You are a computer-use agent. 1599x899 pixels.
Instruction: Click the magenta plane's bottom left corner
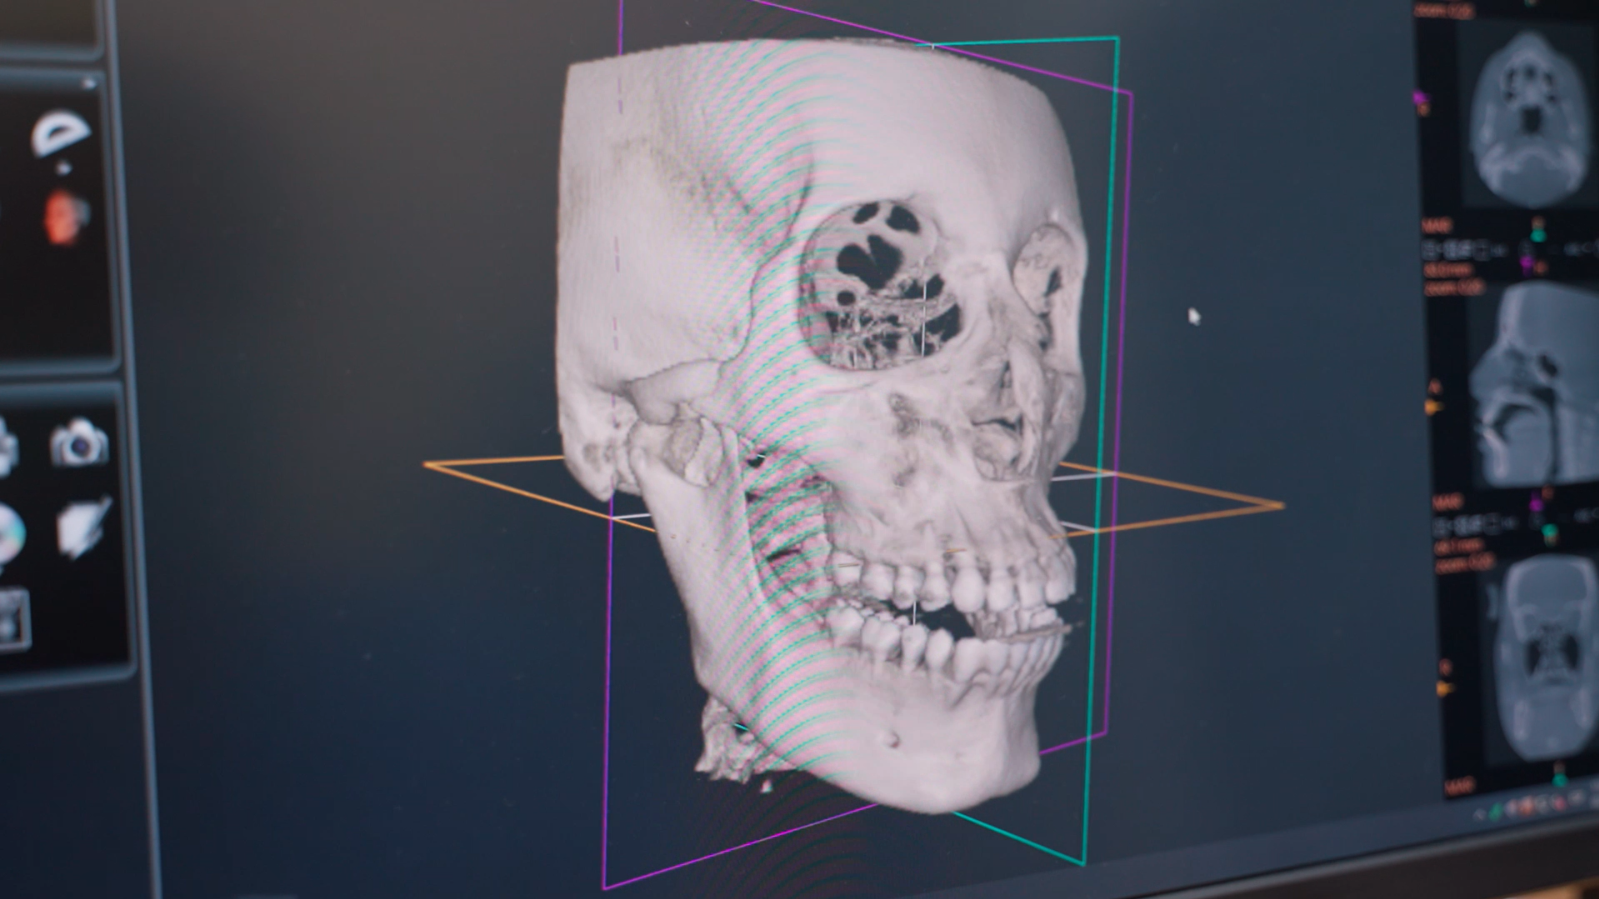point(605,886)
